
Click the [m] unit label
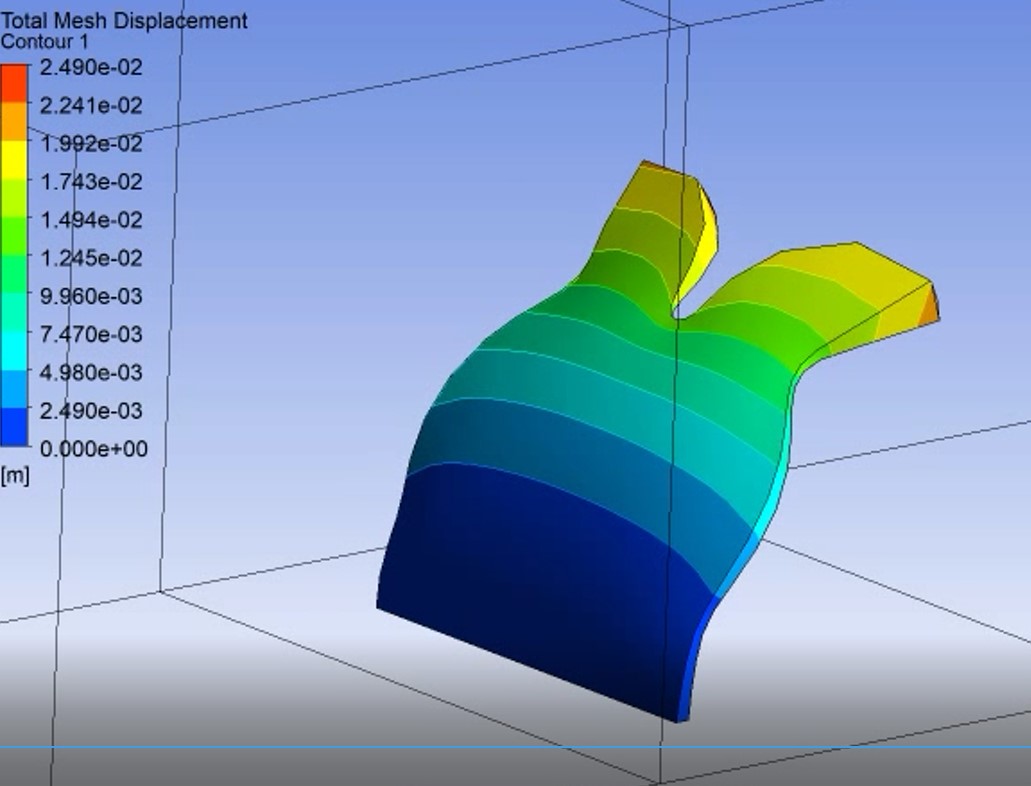pos(15,476)
